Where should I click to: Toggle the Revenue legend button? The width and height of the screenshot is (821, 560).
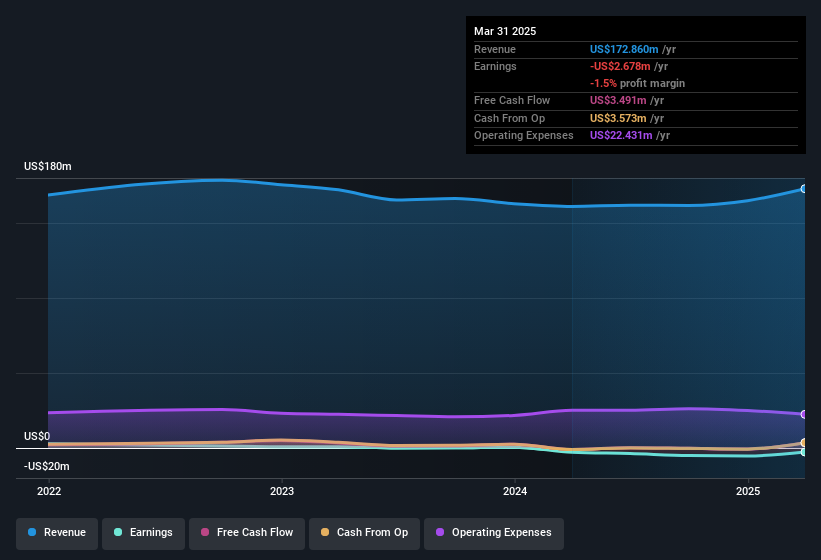pos(57,533)
